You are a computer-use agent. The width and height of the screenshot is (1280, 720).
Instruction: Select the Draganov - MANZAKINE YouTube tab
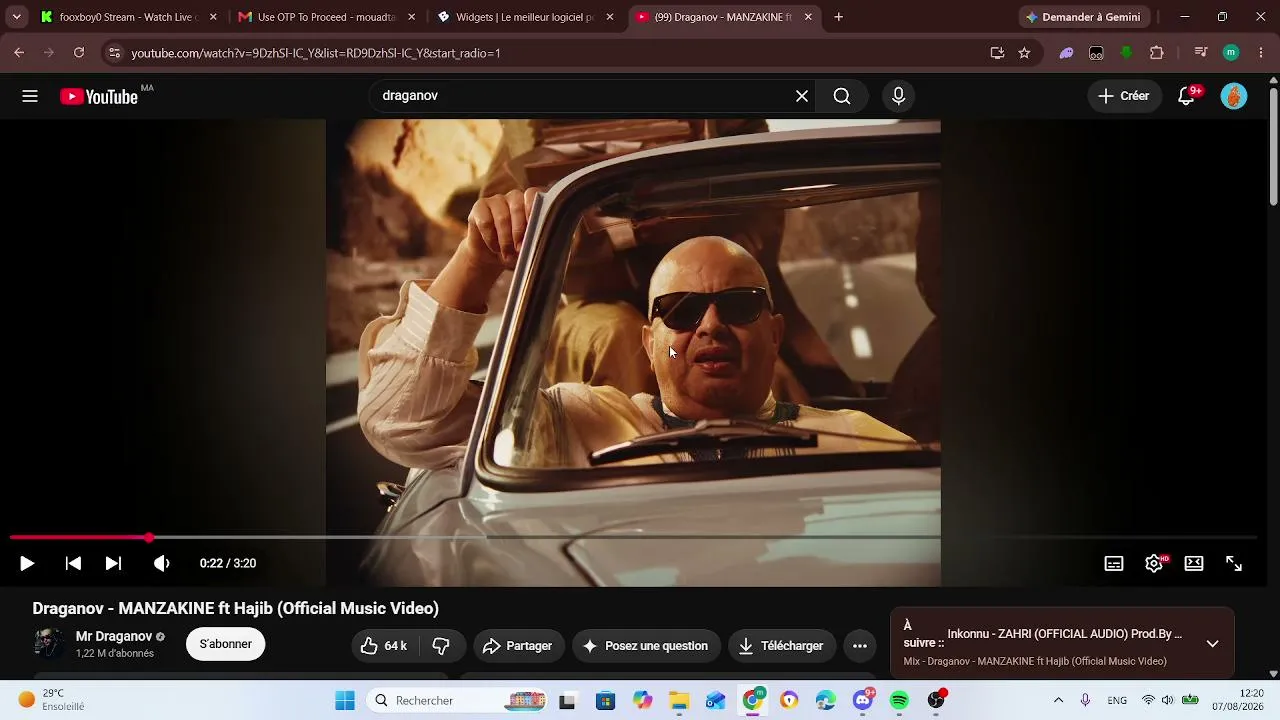(x=723, y=17)
